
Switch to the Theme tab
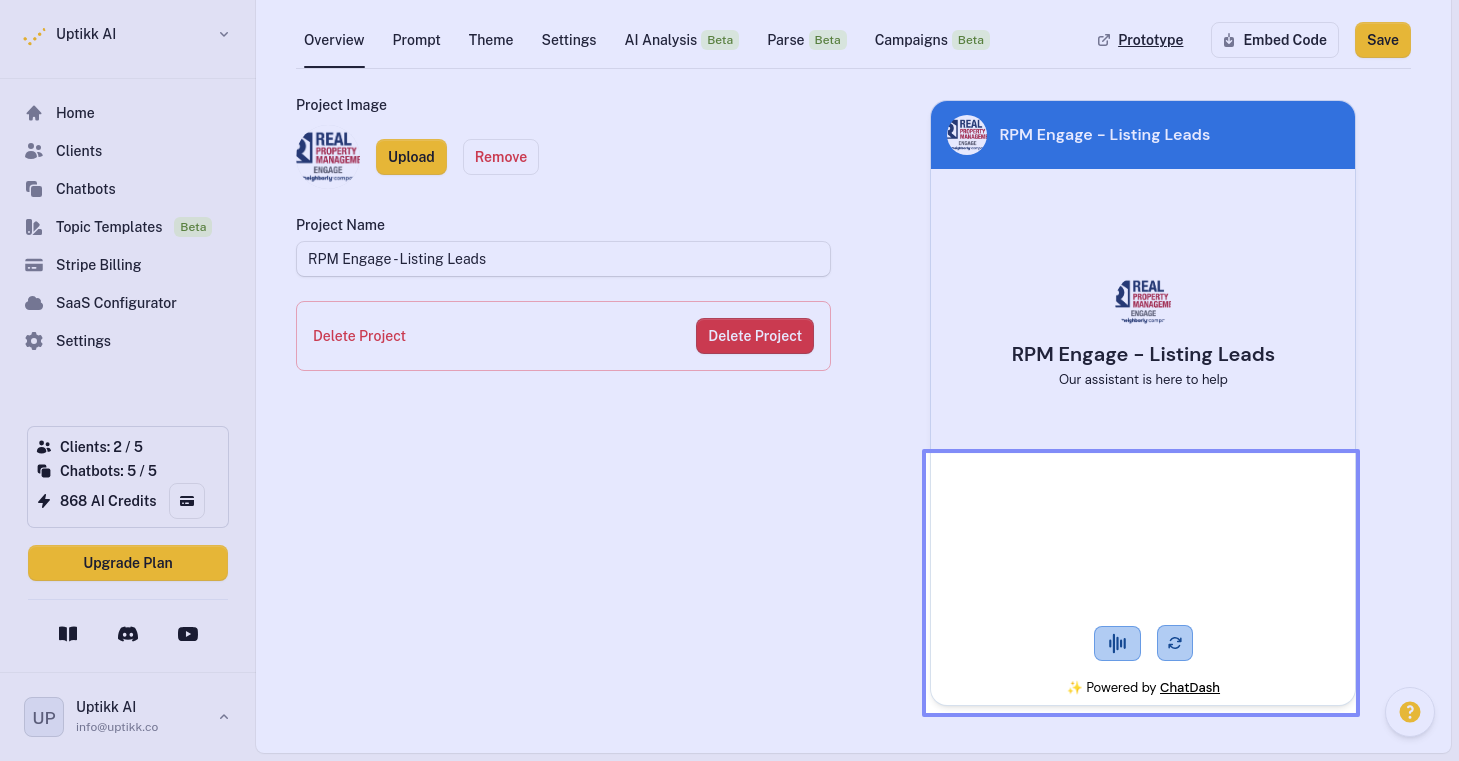[x=491, y=40]
